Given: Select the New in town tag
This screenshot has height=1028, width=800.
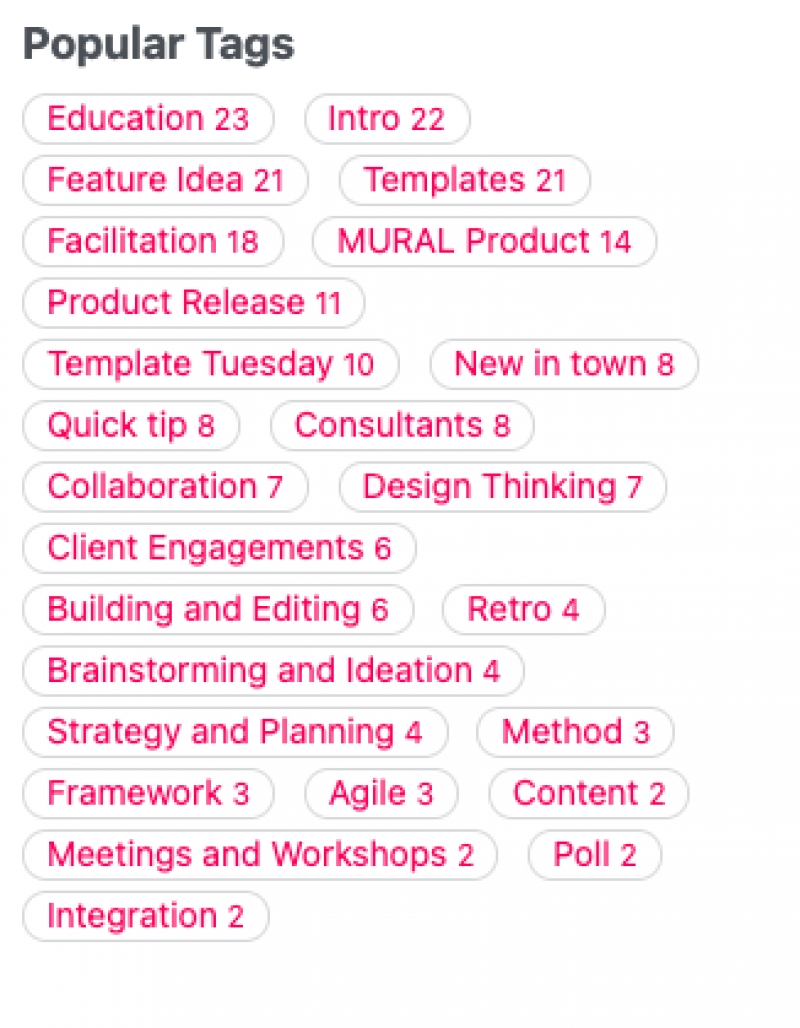Looking at the screenshot, I should [563, 364].
